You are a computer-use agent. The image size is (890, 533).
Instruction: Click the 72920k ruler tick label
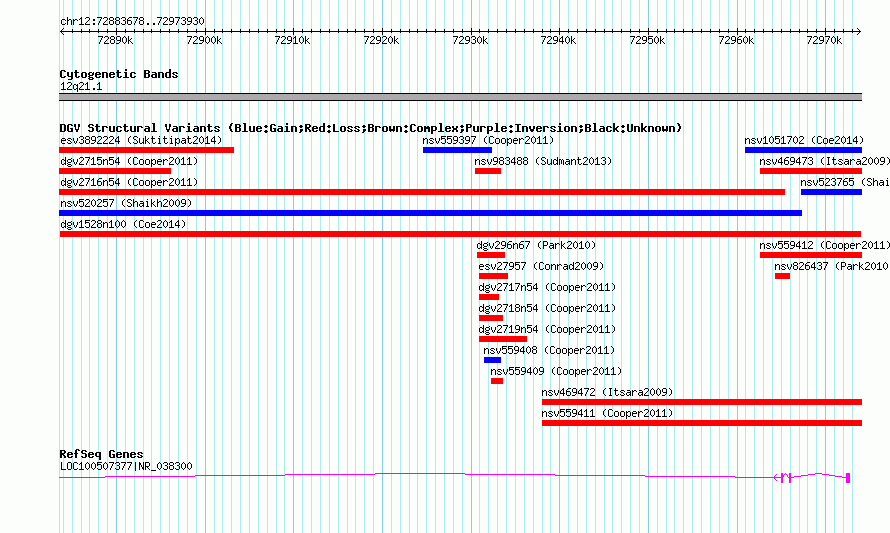click(381, 40)
